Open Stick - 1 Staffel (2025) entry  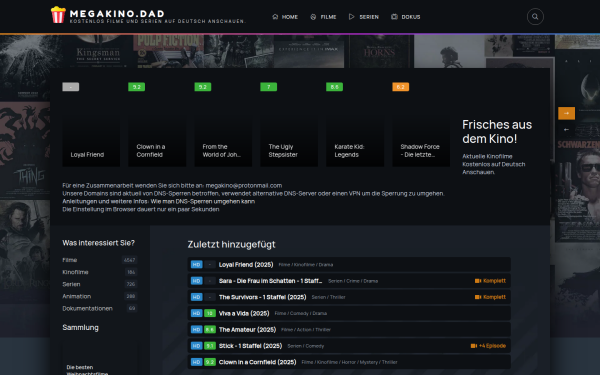coord(349,346)
